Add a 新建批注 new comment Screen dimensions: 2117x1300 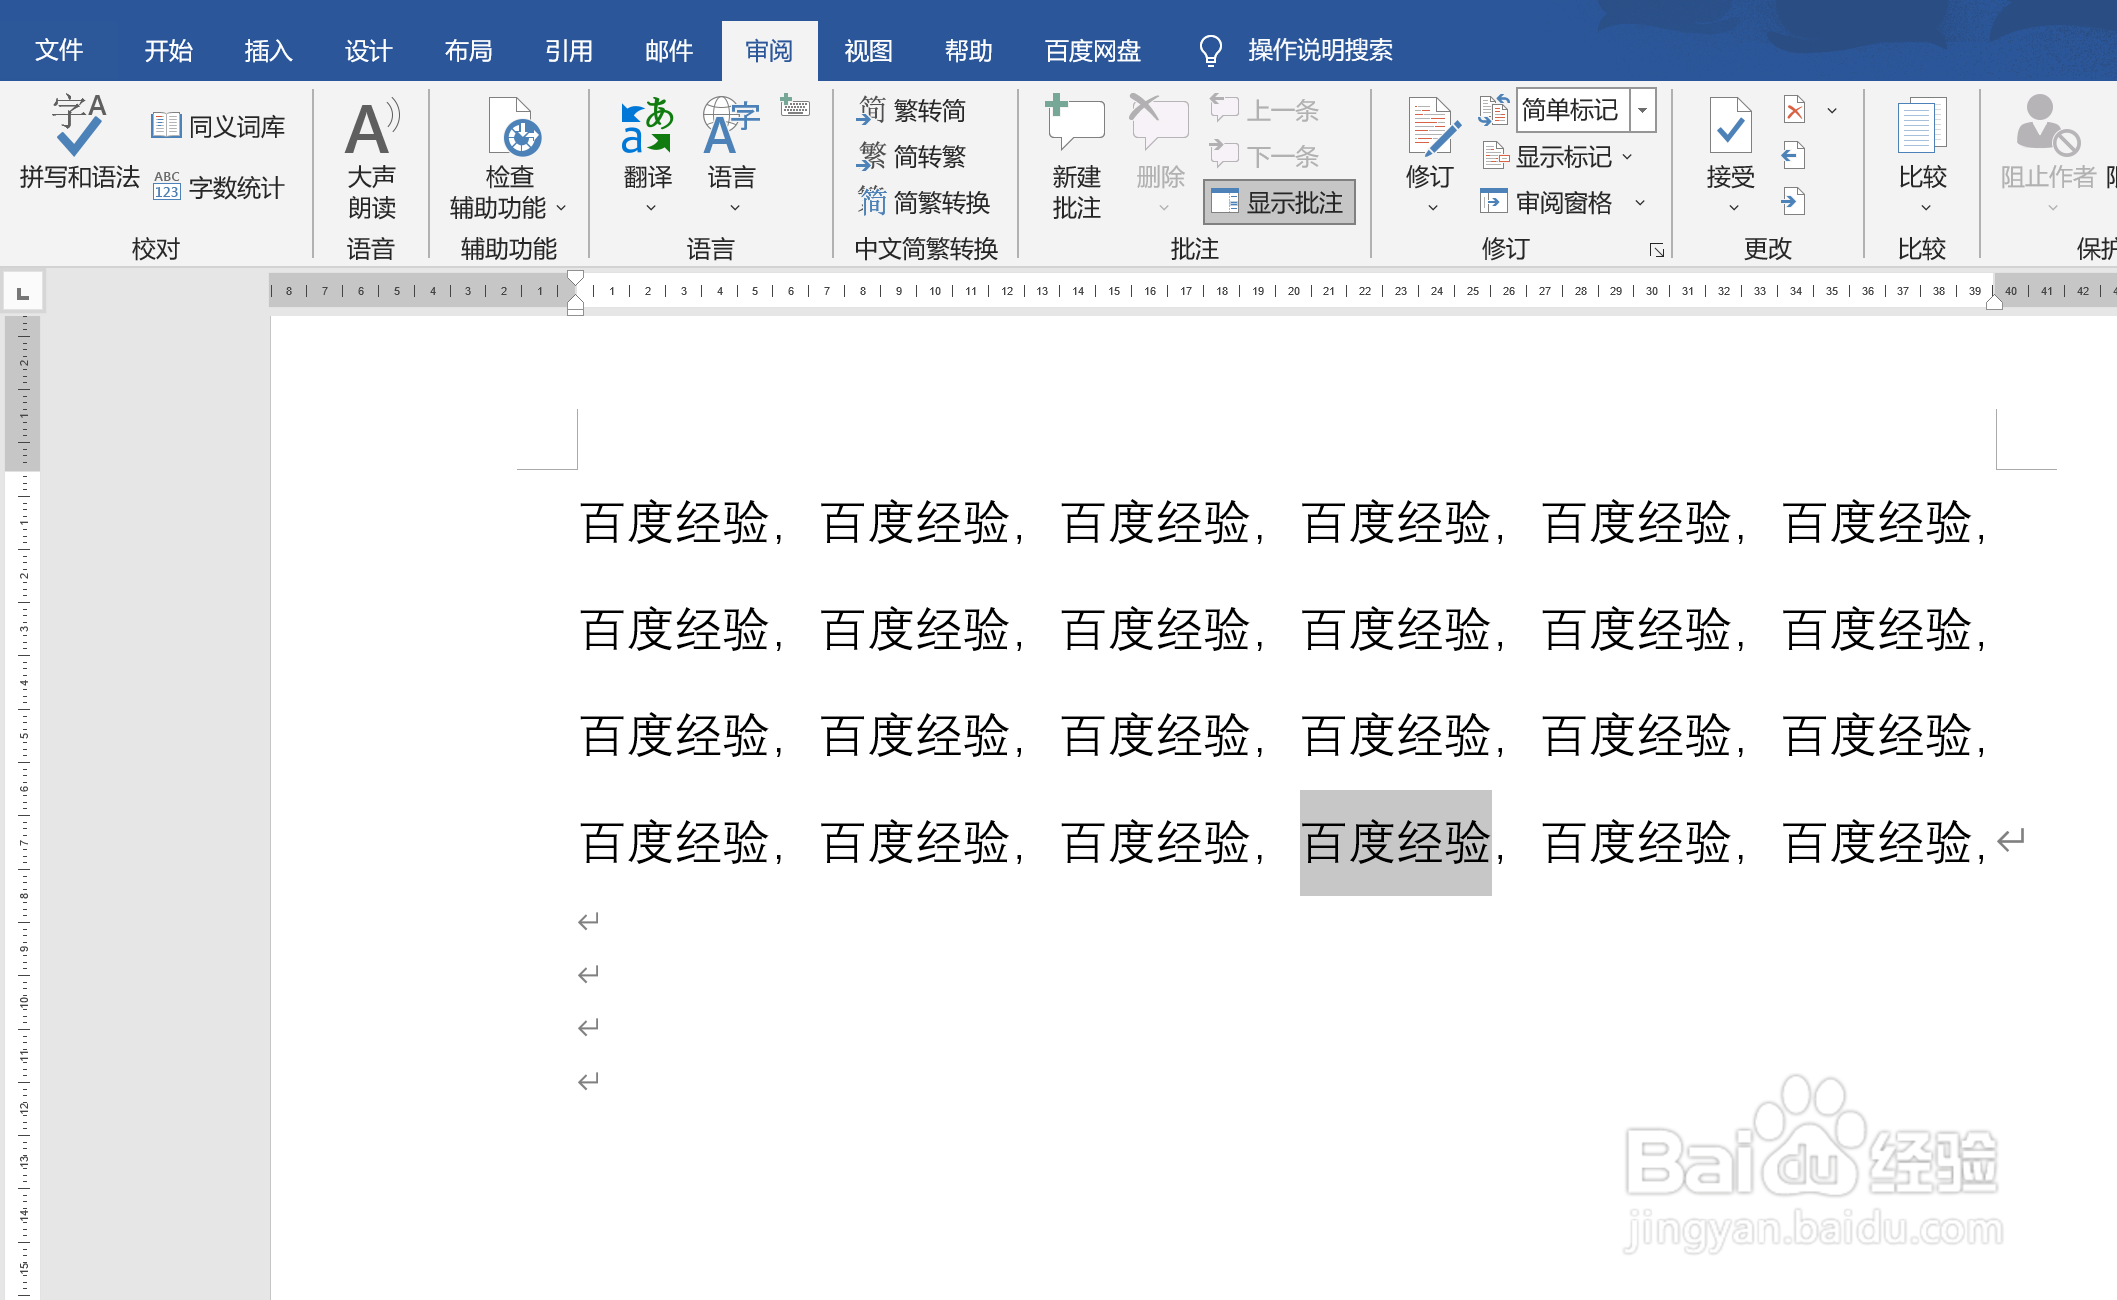click(x=1076, y=158)
